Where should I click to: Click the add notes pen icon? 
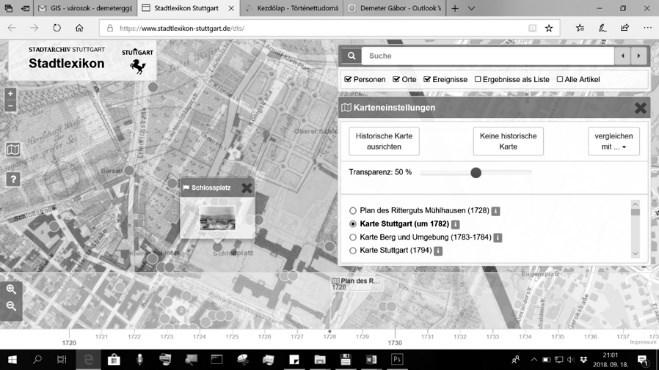[602, 28]
